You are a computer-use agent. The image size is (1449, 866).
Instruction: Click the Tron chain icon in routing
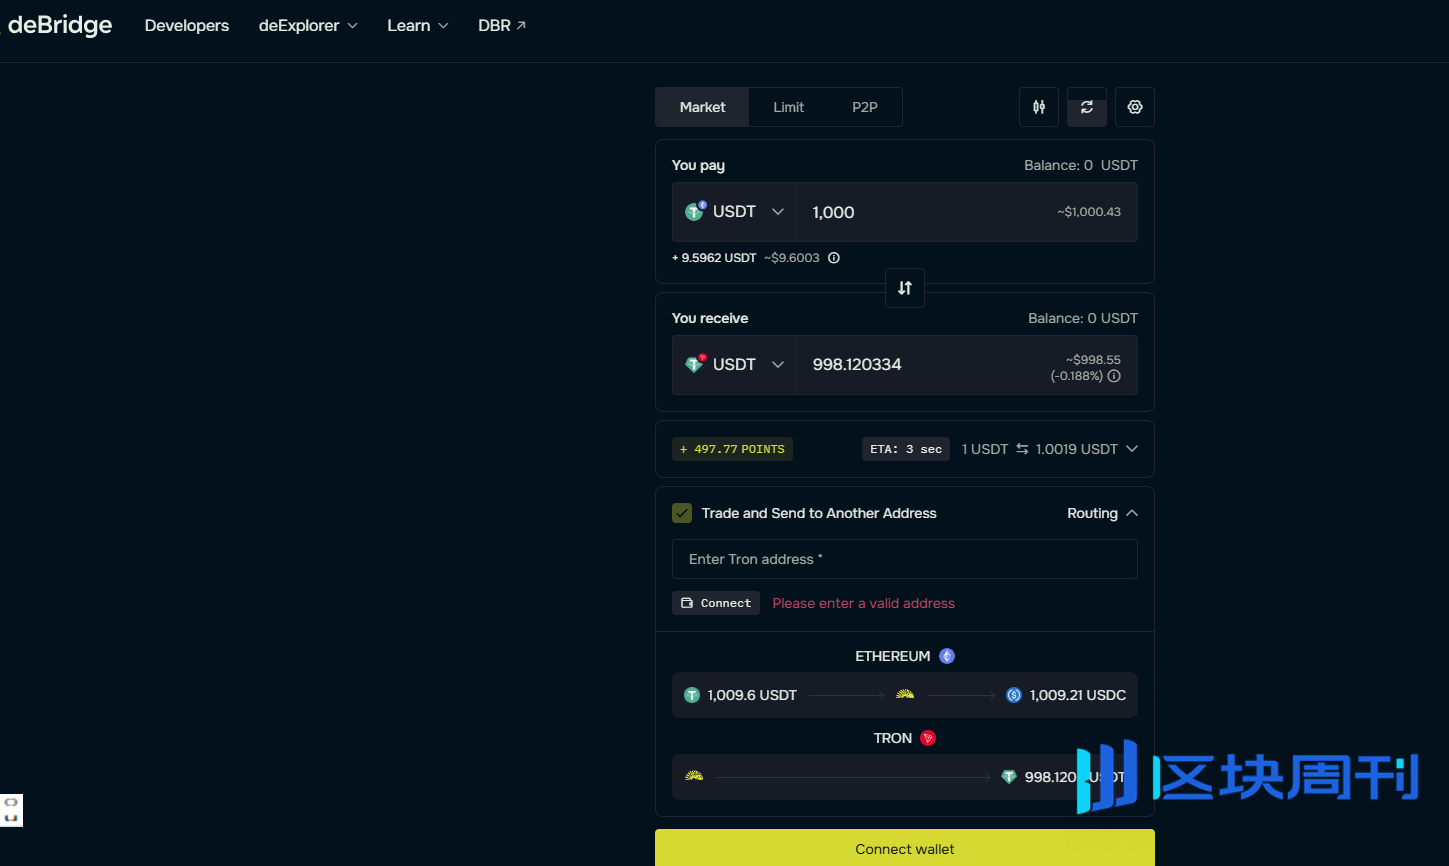click(928, 738)
